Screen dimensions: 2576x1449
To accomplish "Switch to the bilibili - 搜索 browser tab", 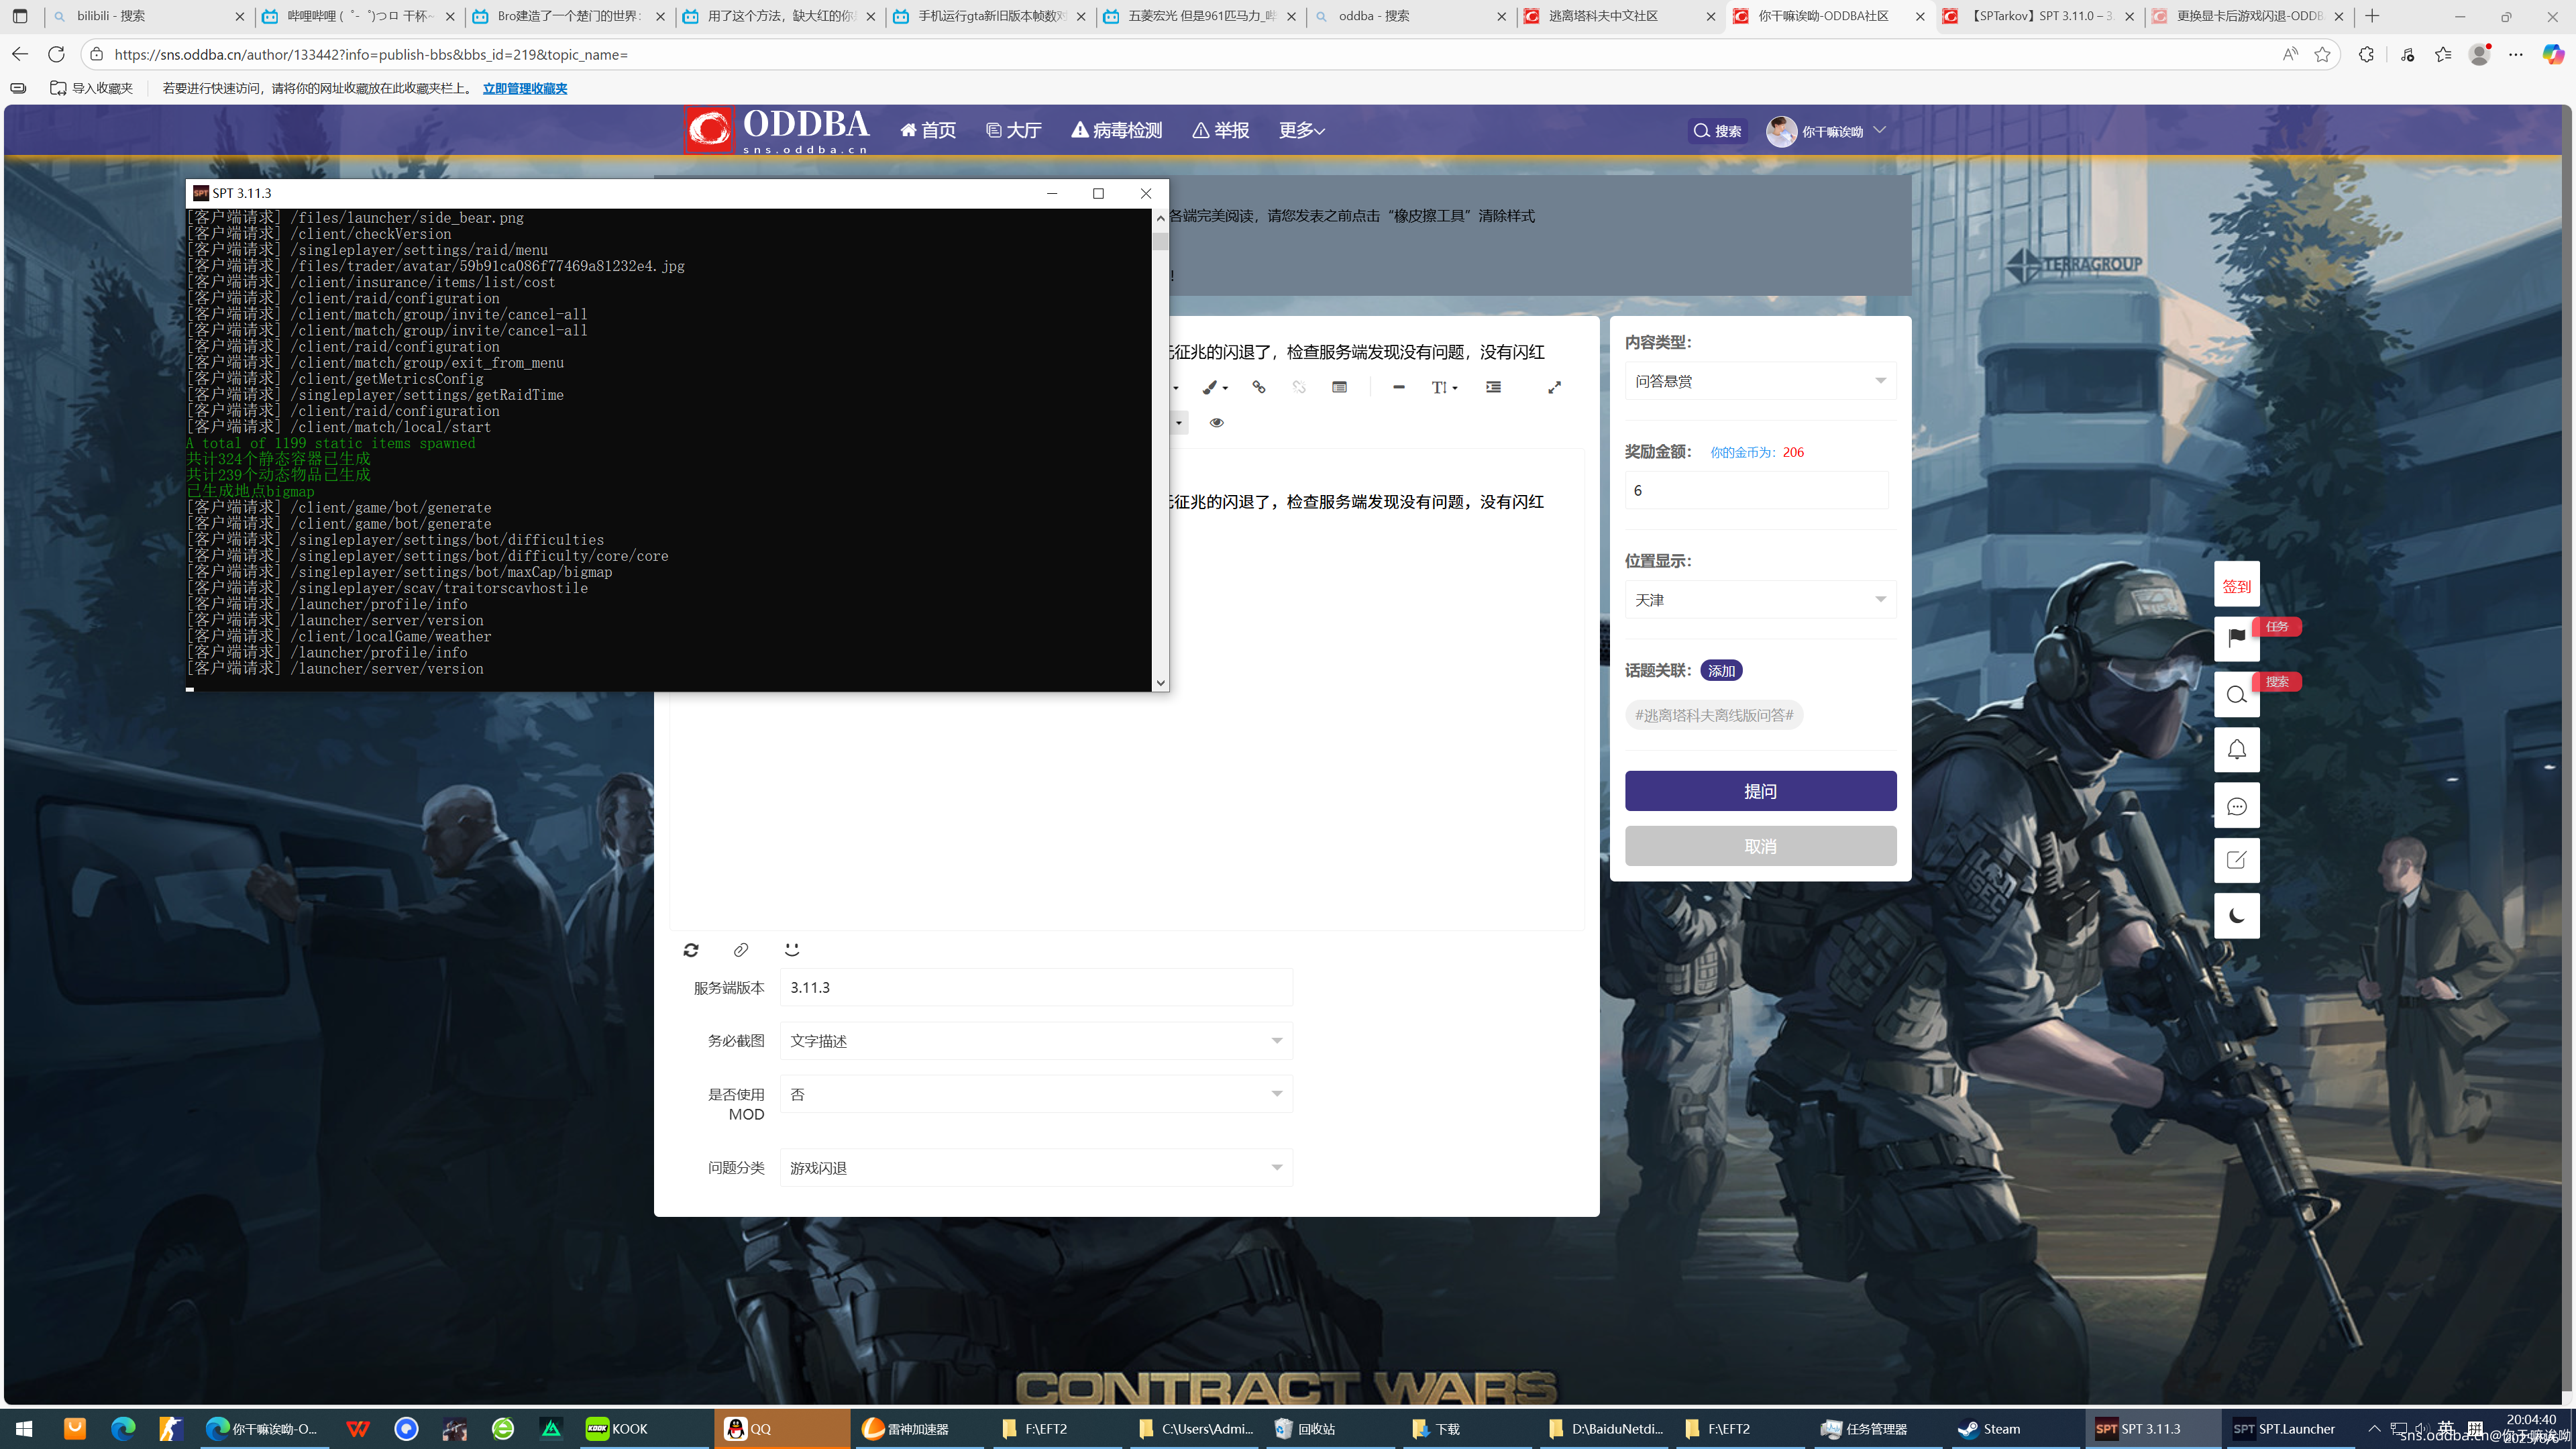I will pos(149,16).
